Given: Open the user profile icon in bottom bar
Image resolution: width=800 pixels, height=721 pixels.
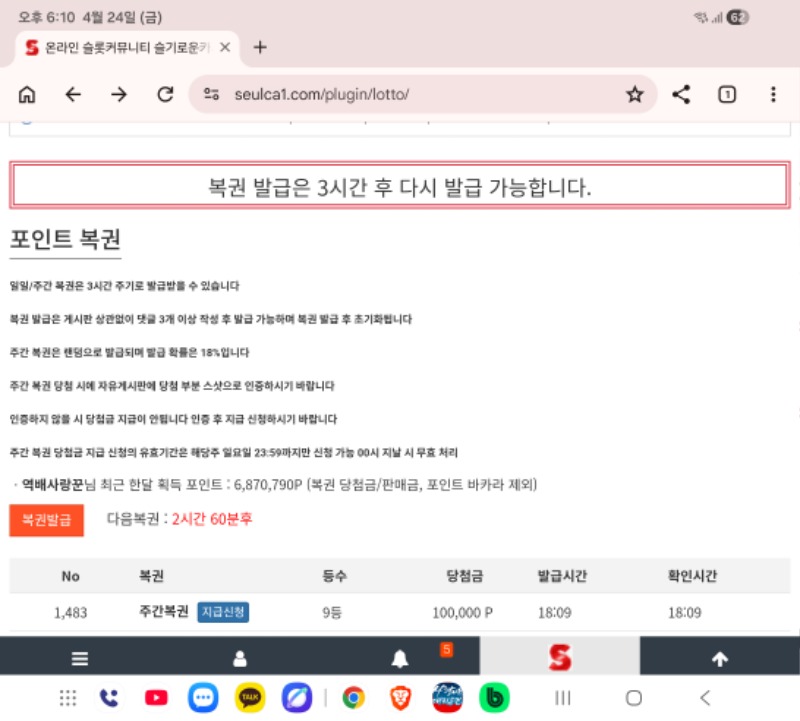Looking at the screenshot, I should (x=240, y=659).
